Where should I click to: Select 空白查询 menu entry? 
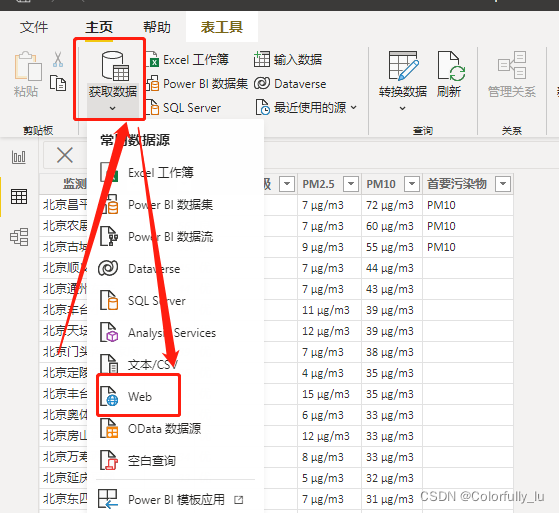[175, 460]
